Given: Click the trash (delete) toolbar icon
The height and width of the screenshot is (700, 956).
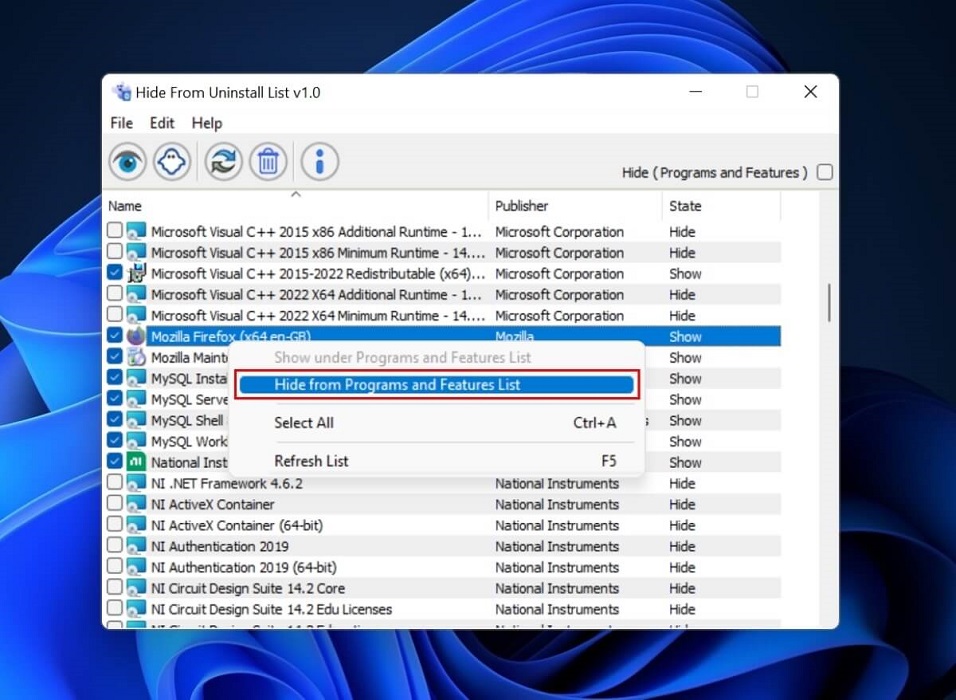Looking at the screenshot, I should point(268,160).
